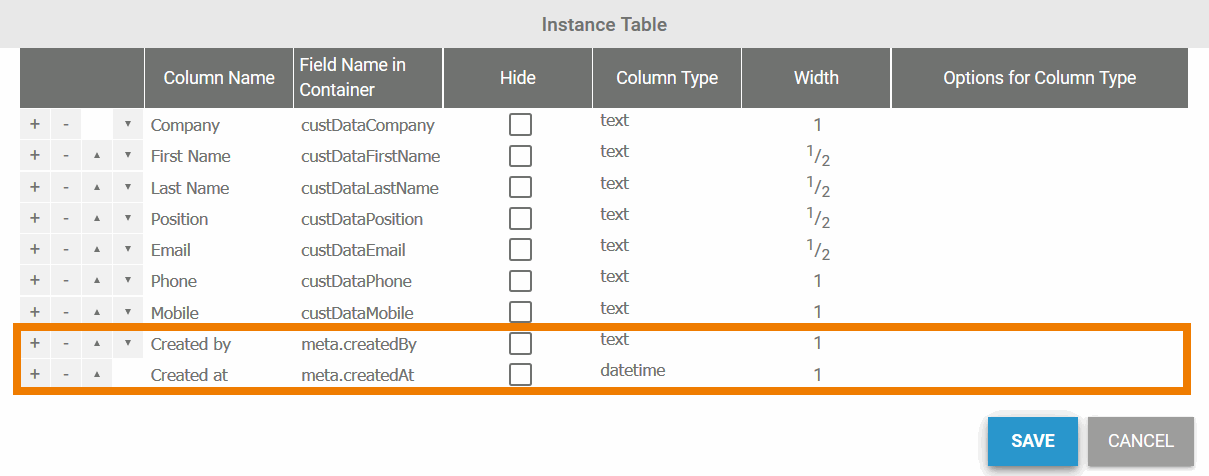
Task: Delete the Phone row with minus icon
Action: (66, 281)
